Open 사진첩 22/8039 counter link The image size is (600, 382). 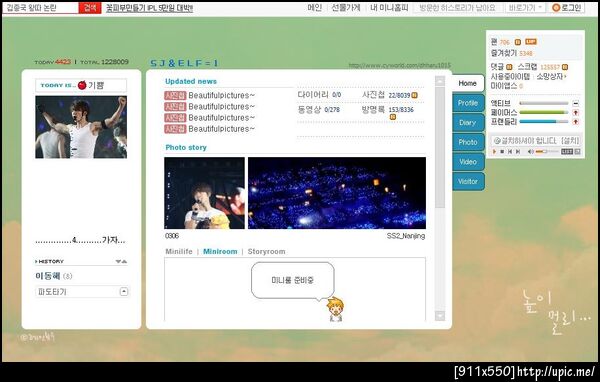(386, 95)
